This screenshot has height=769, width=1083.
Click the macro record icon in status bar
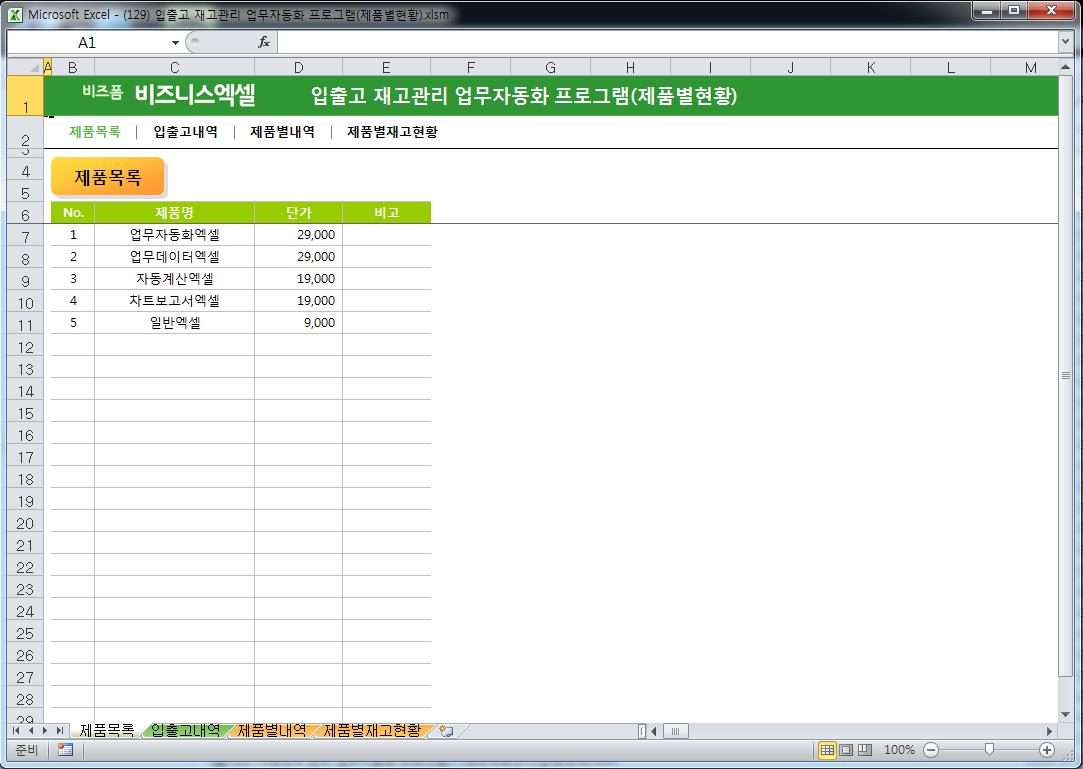tap(65, 750)
